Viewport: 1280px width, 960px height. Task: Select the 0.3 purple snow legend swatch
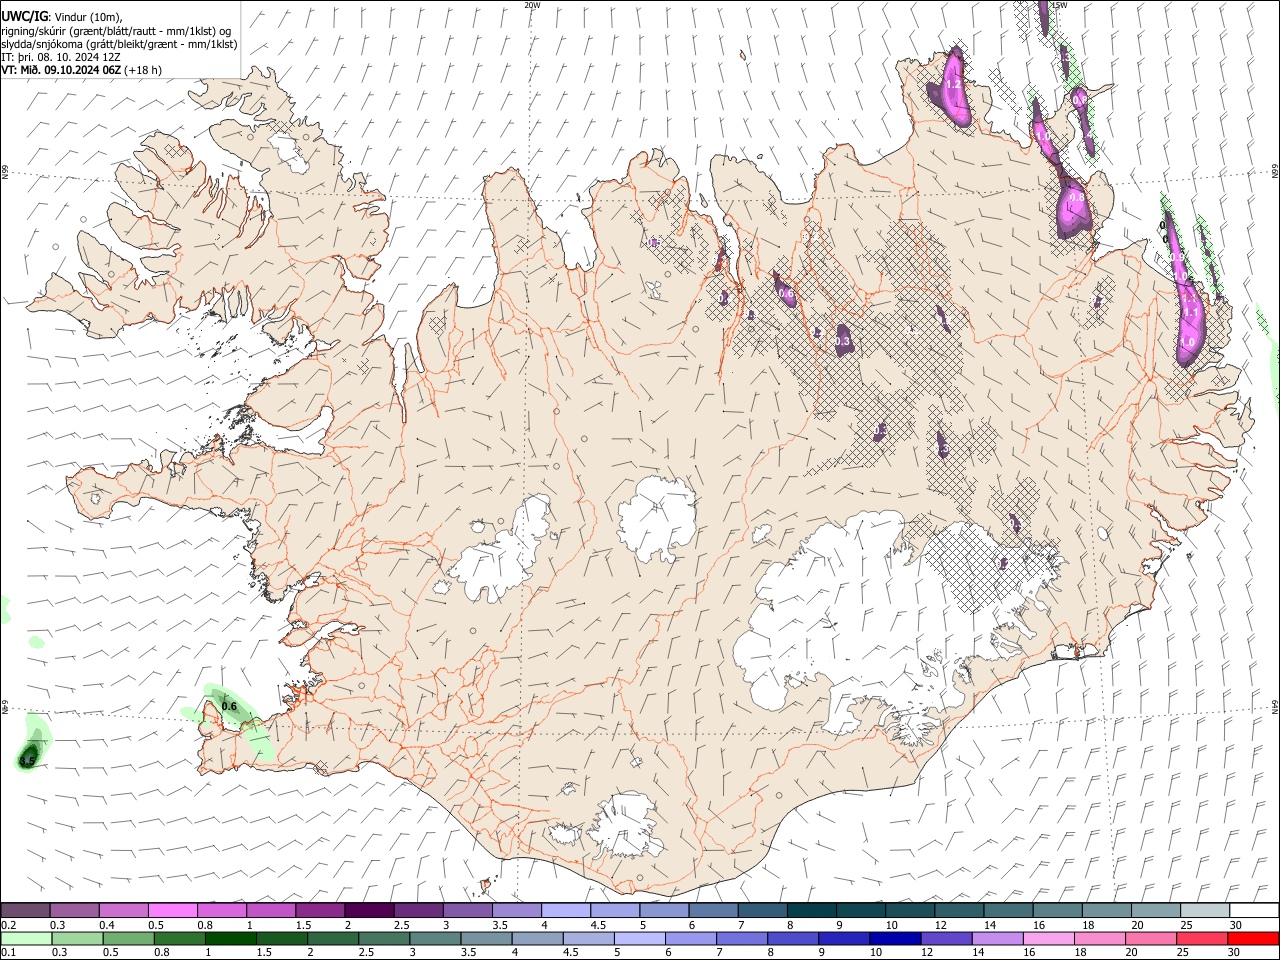[x=75, y=910]
